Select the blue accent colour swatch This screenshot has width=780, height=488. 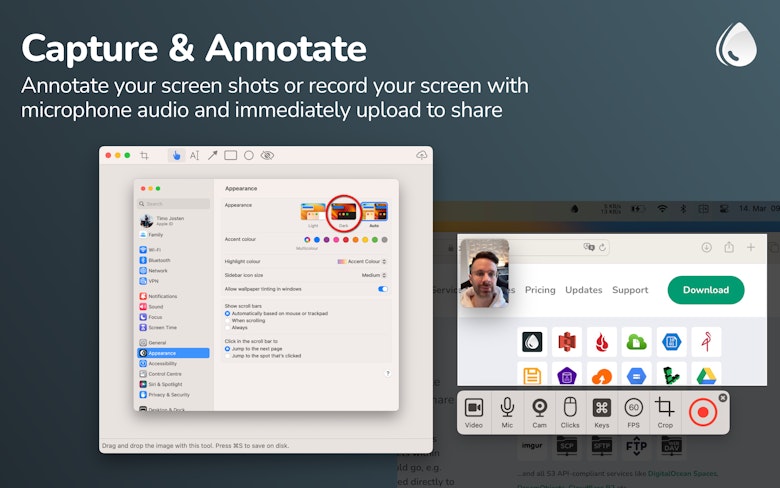point(317,240)
